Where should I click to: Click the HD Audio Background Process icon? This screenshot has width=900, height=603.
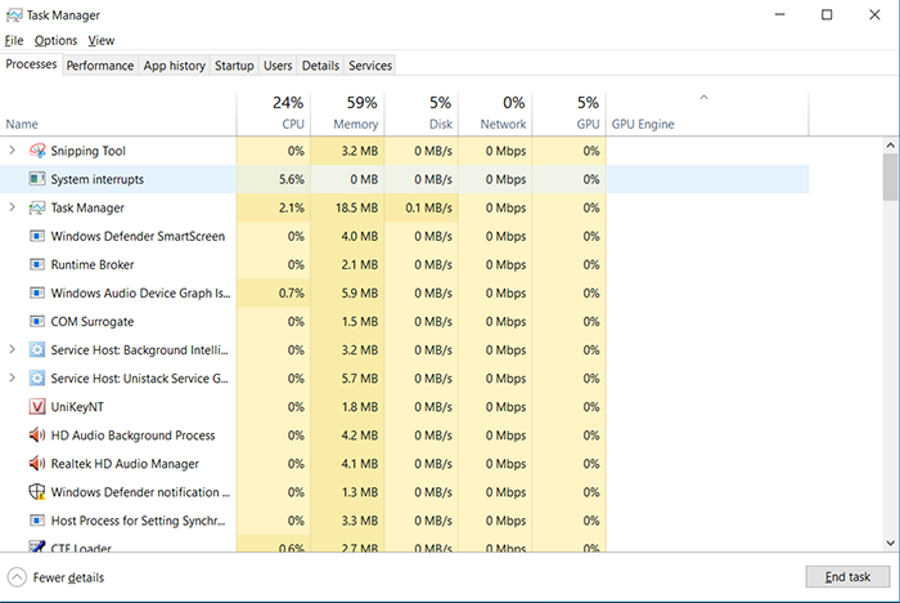[x=37, y=435]
